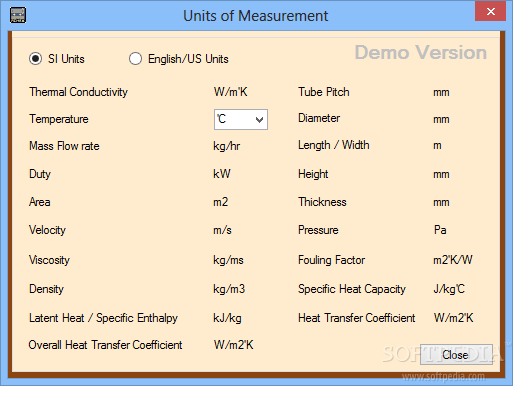This screenshot has height=395, width=525.
Task: Click the Tube Pitch label
Action: tap(324, 92)
